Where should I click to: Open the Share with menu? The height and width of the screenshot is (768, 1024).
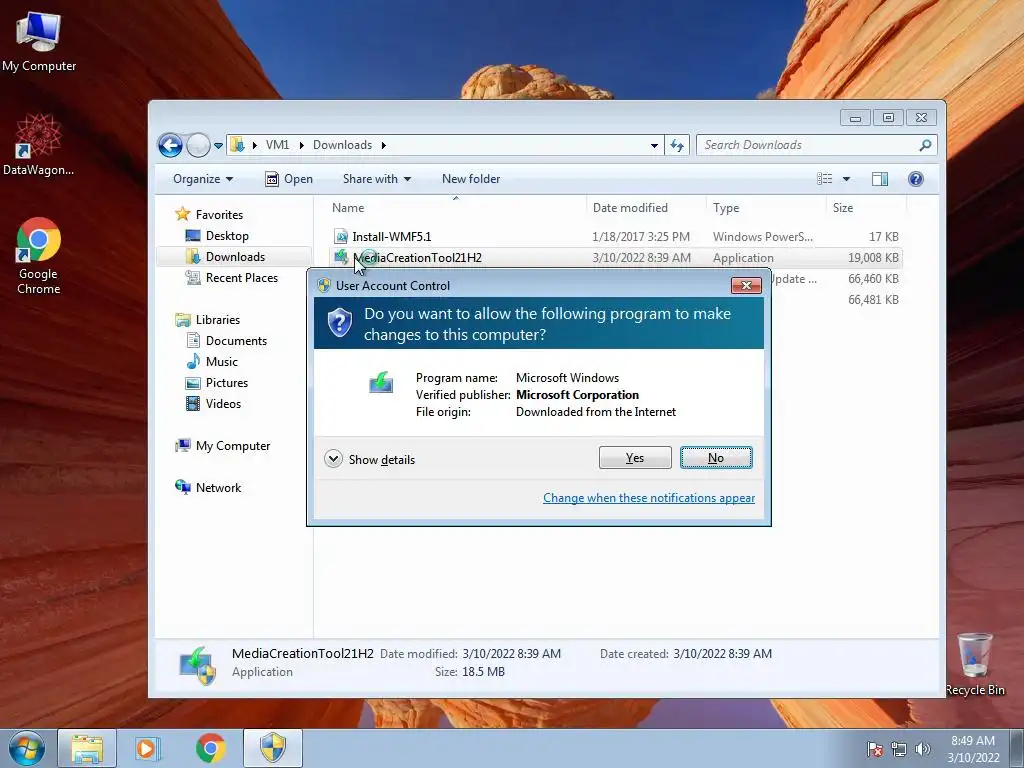(x=377, y=179)
